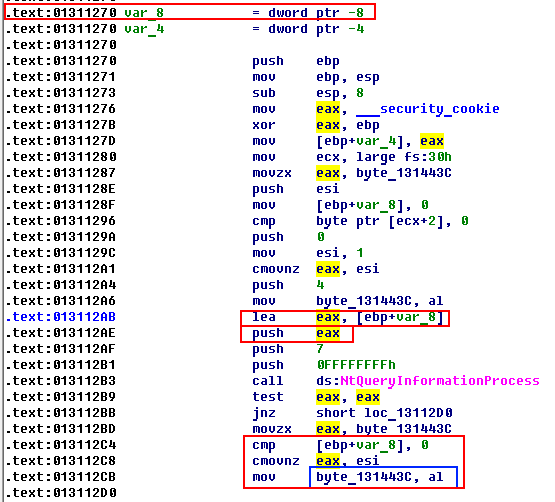This screenshot has height=502, width=555.
Task: Click highlighted eax in 'push eax' line
Action: (328, 333)
